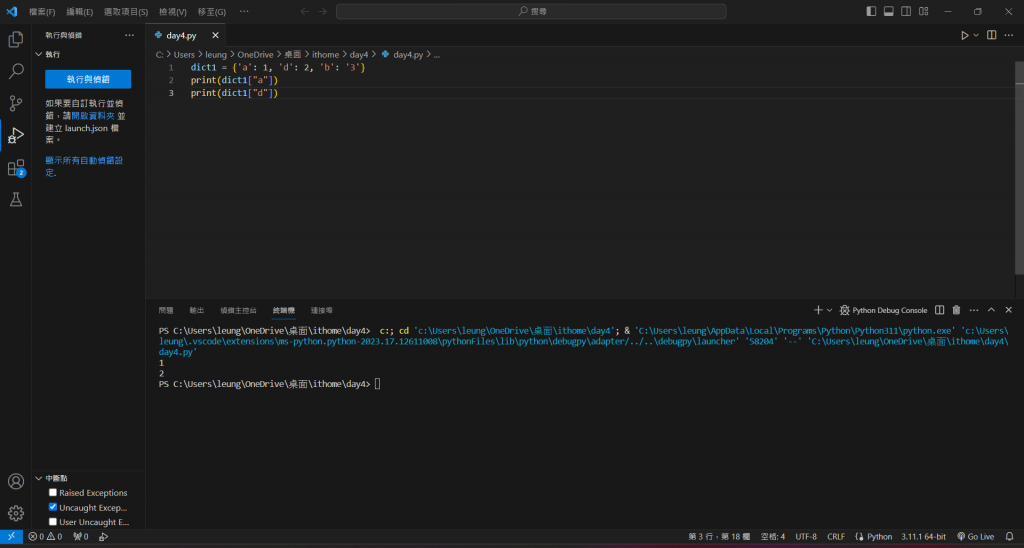Click CRLF end of line selector
Viewport: 1024px width, 548px height.
[x=836, y=536]
